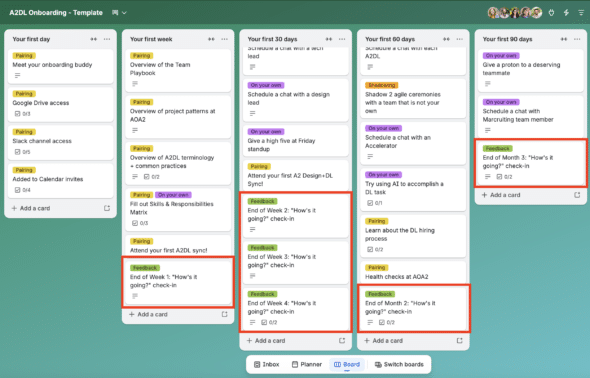This screenshot has height=378, width=590.
Task: Open the Health checks at AOA2 card
Action: tap(413, 272)
